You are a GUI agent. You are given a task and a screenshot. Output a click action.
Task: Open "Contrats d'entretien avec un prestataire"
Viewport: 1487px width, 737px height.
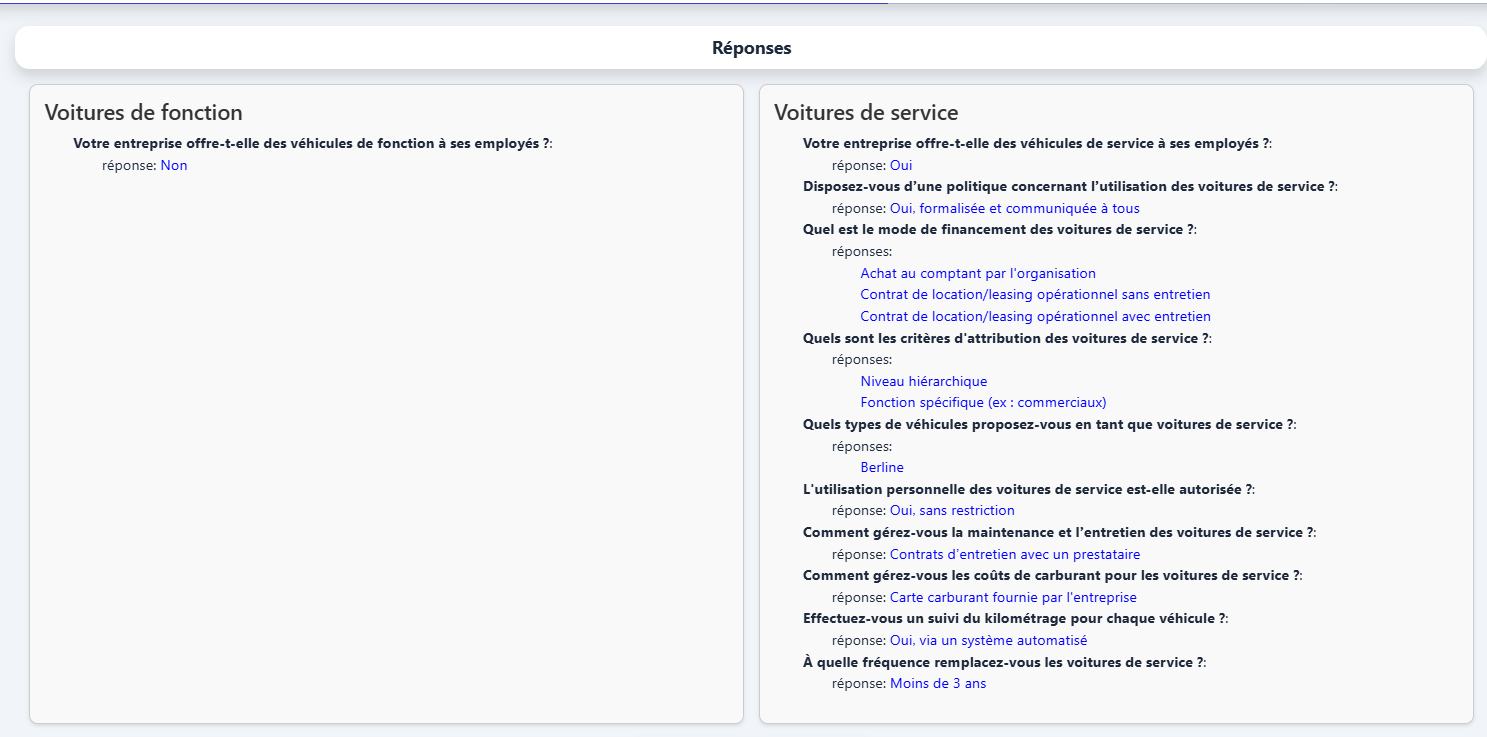pyautogui.click(x=1014, y=555)
